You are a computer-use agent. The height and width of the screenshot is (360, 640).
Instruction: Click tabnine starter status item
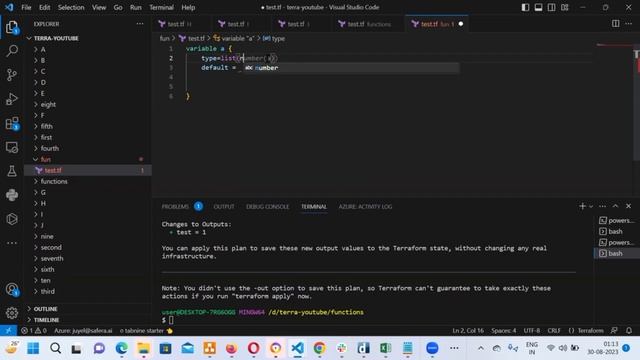pyautogui.click(x=146, y=331)
